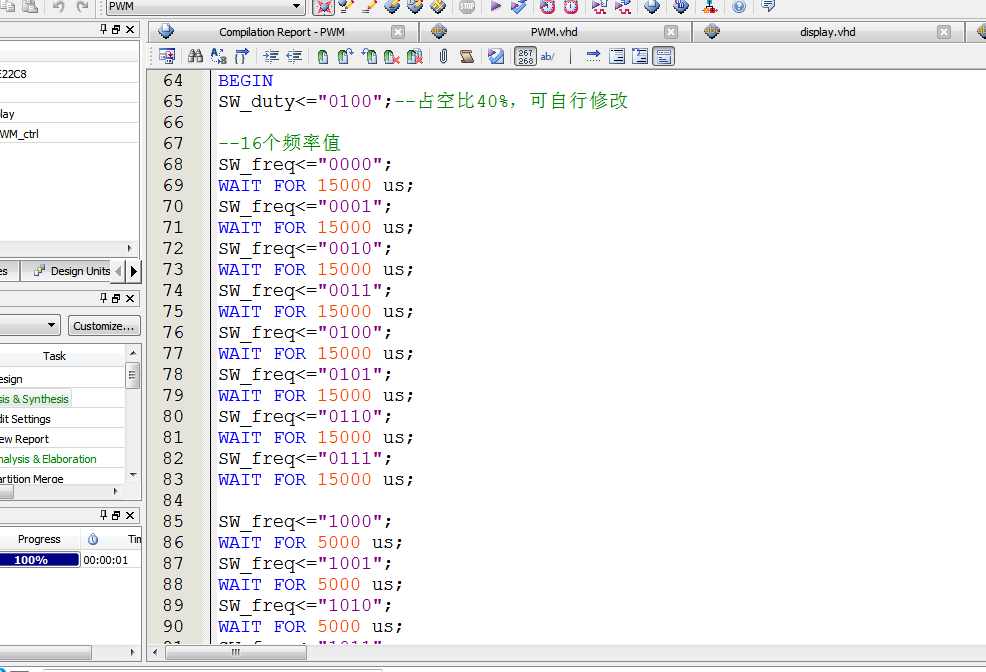986x672 pixels.
Task: Switch to the PWM.vhd tab
Action: tap(553, 32)
